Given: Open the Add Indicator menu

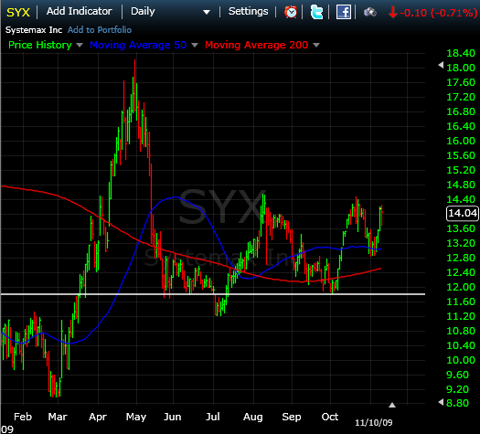Looking at the screenshot, I should tap(79, 11).
